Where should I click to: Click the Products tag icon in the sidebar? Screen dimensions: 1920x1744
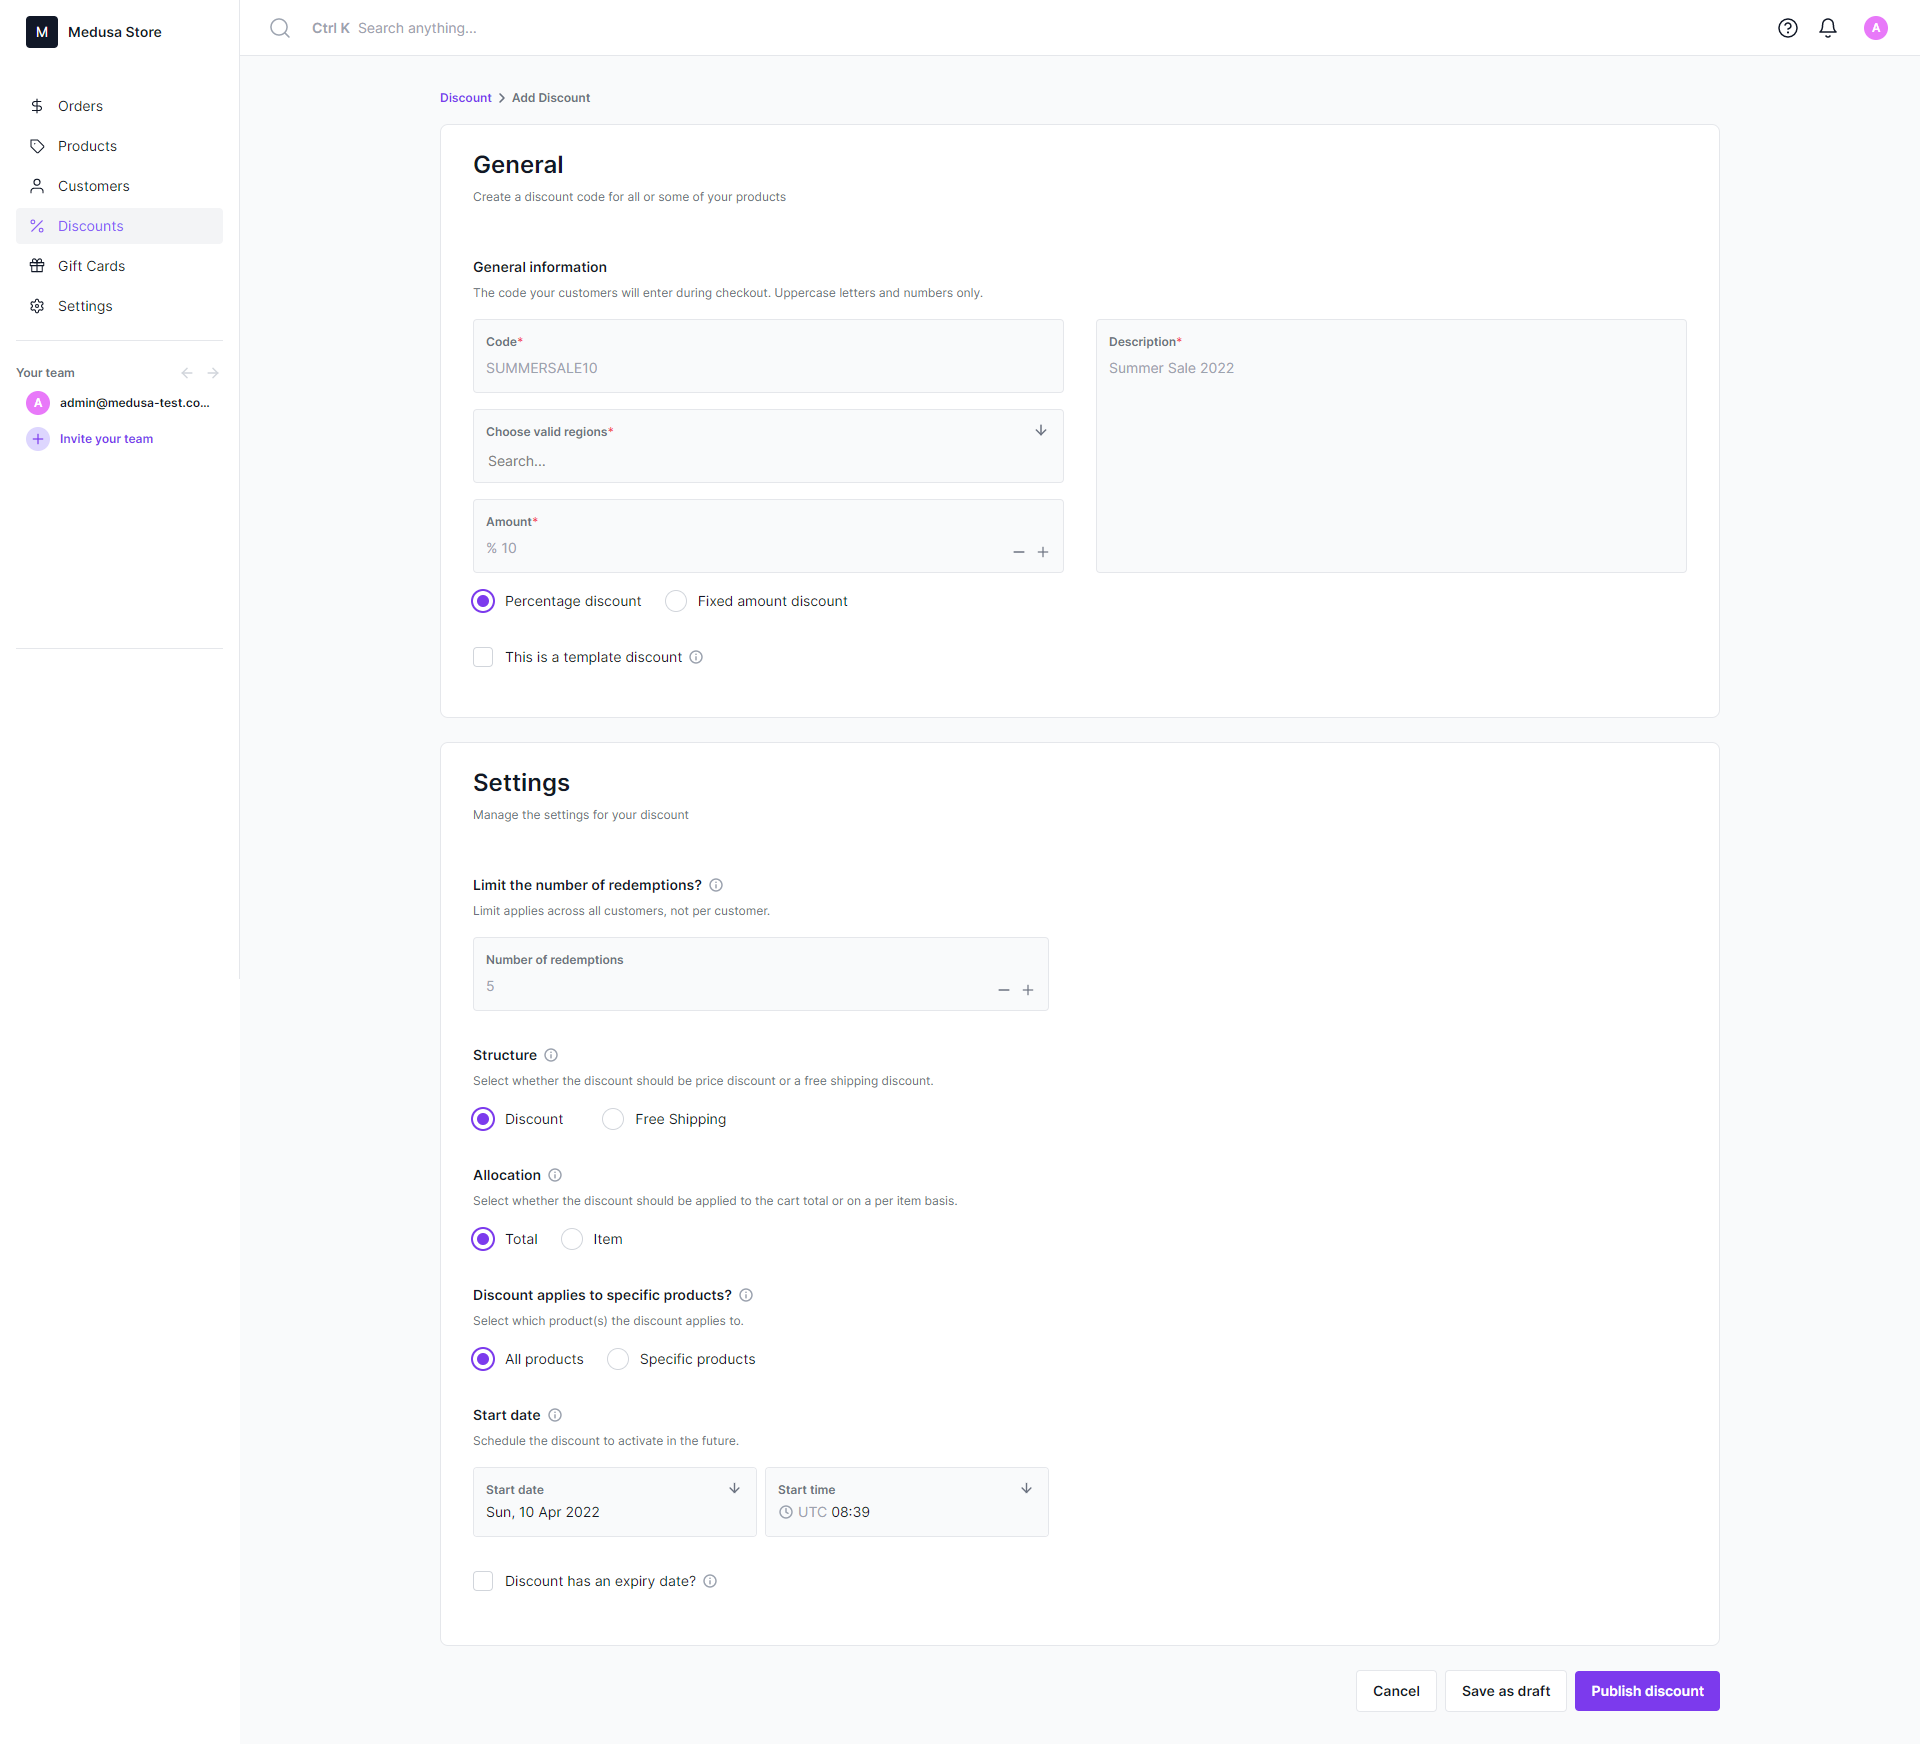(x=37, y=146)
